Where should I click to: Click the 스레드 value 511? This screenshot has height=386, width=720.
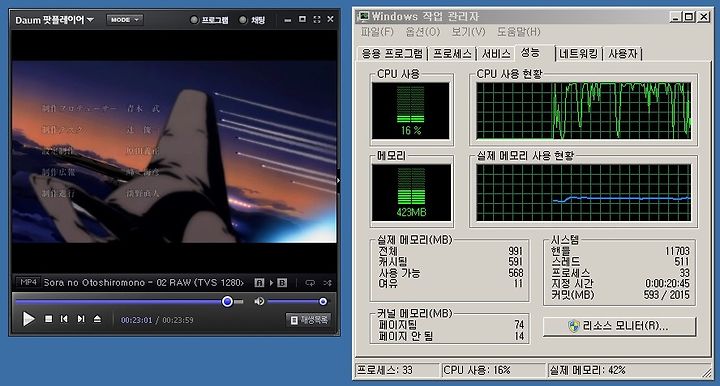[x=682, y=262]
